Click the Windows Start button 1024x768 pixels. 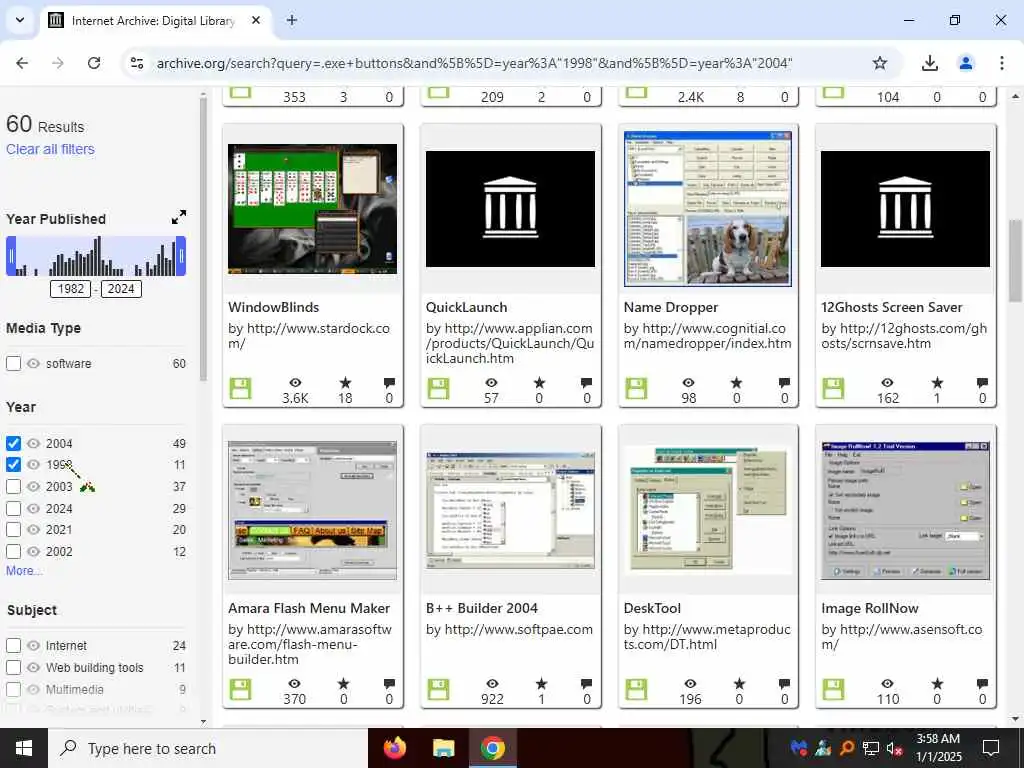(x=24, y=748)
